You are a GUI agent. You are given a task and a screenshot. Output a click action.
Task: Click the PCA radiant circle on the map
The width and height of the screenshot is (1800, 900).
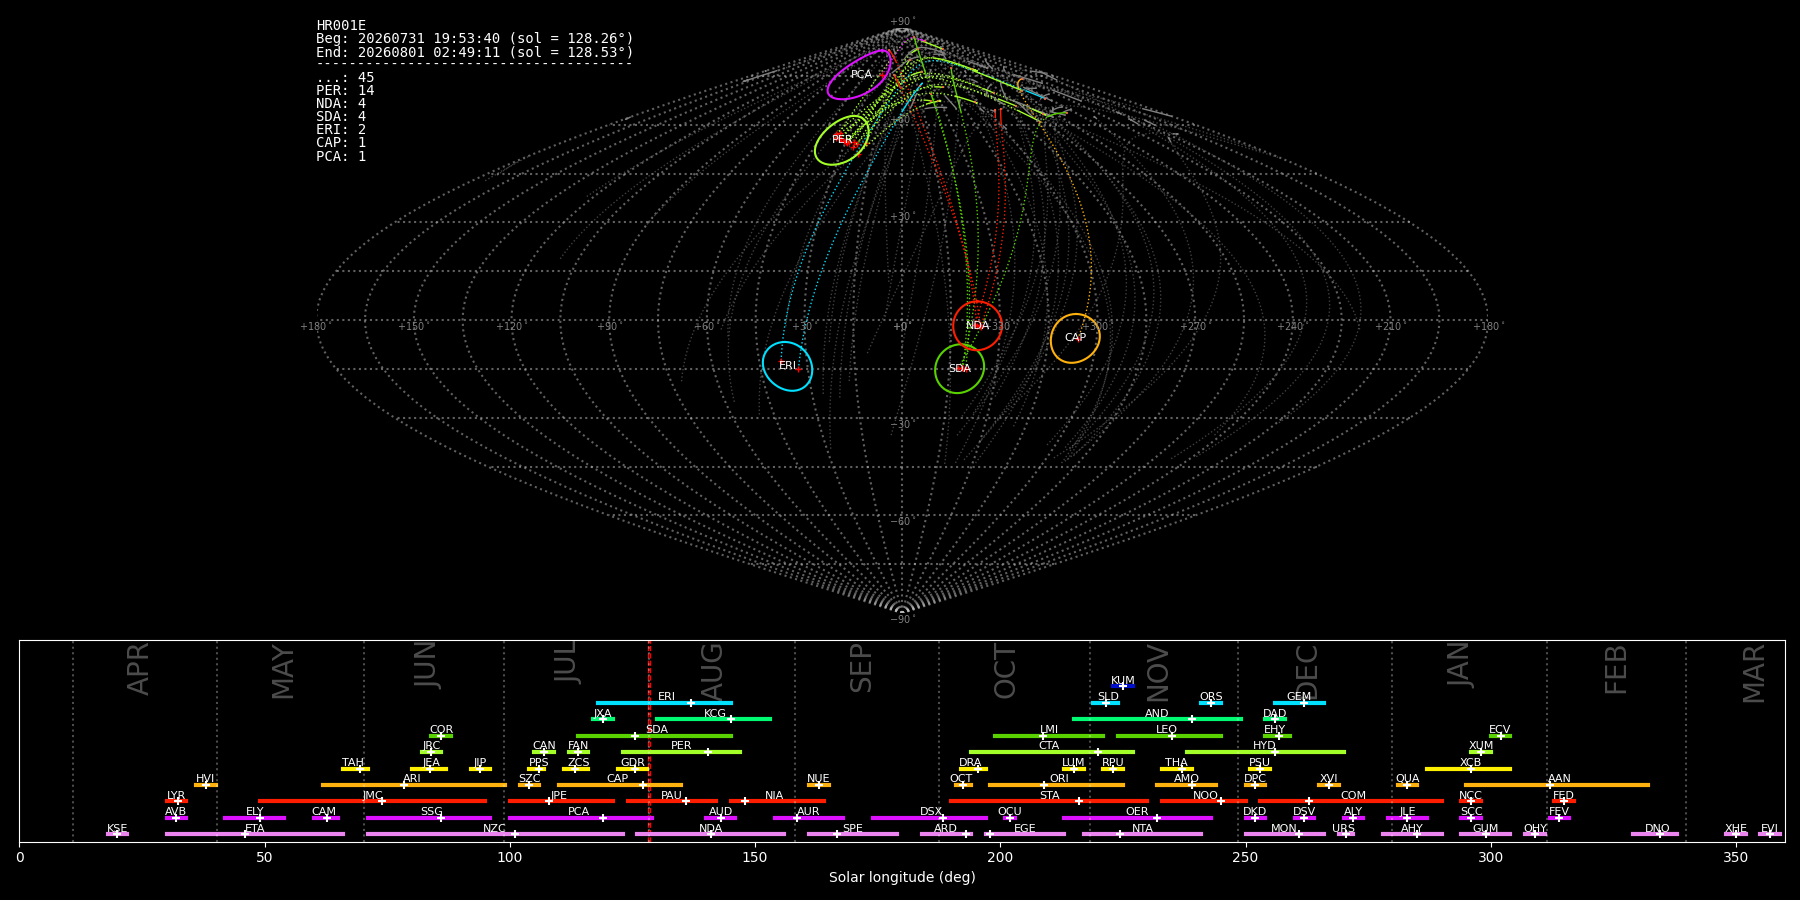point(859,75)
